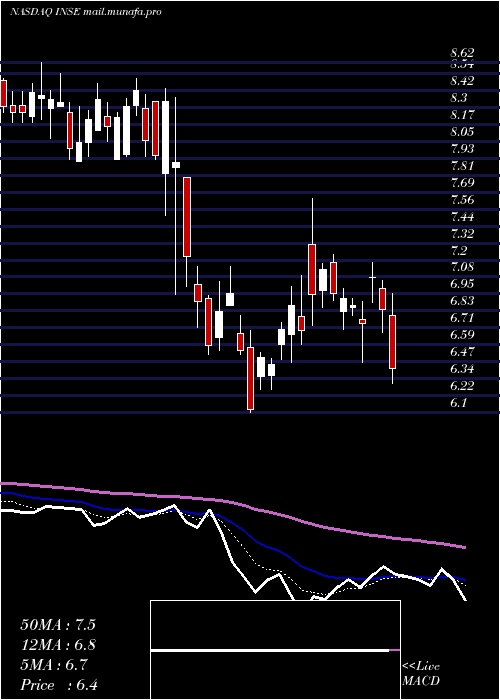
Task: Click the 7.56 price axis label
Action: pyautogui.click(x=462, y=200)
